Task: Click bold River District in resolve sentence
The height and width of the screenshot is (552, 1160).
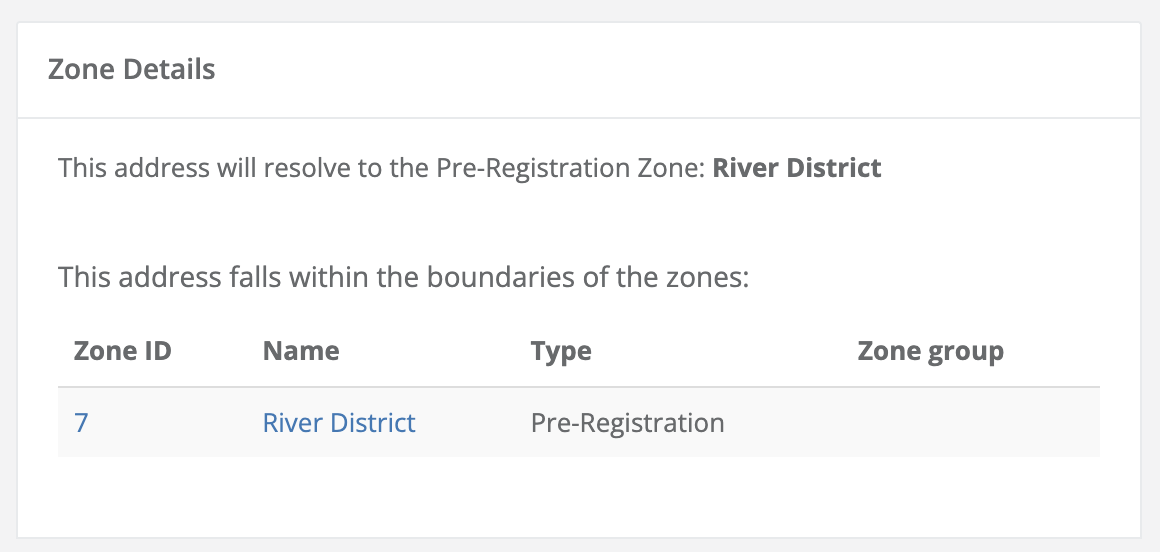Action: [796, 168]
